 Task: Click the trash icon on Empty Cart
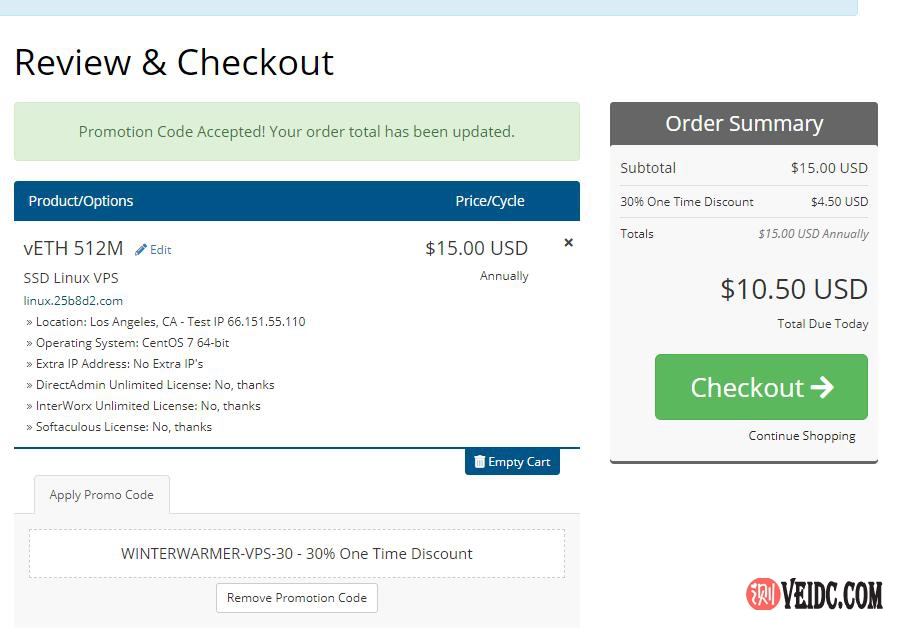pyautogui.click(x=480, y=462)
